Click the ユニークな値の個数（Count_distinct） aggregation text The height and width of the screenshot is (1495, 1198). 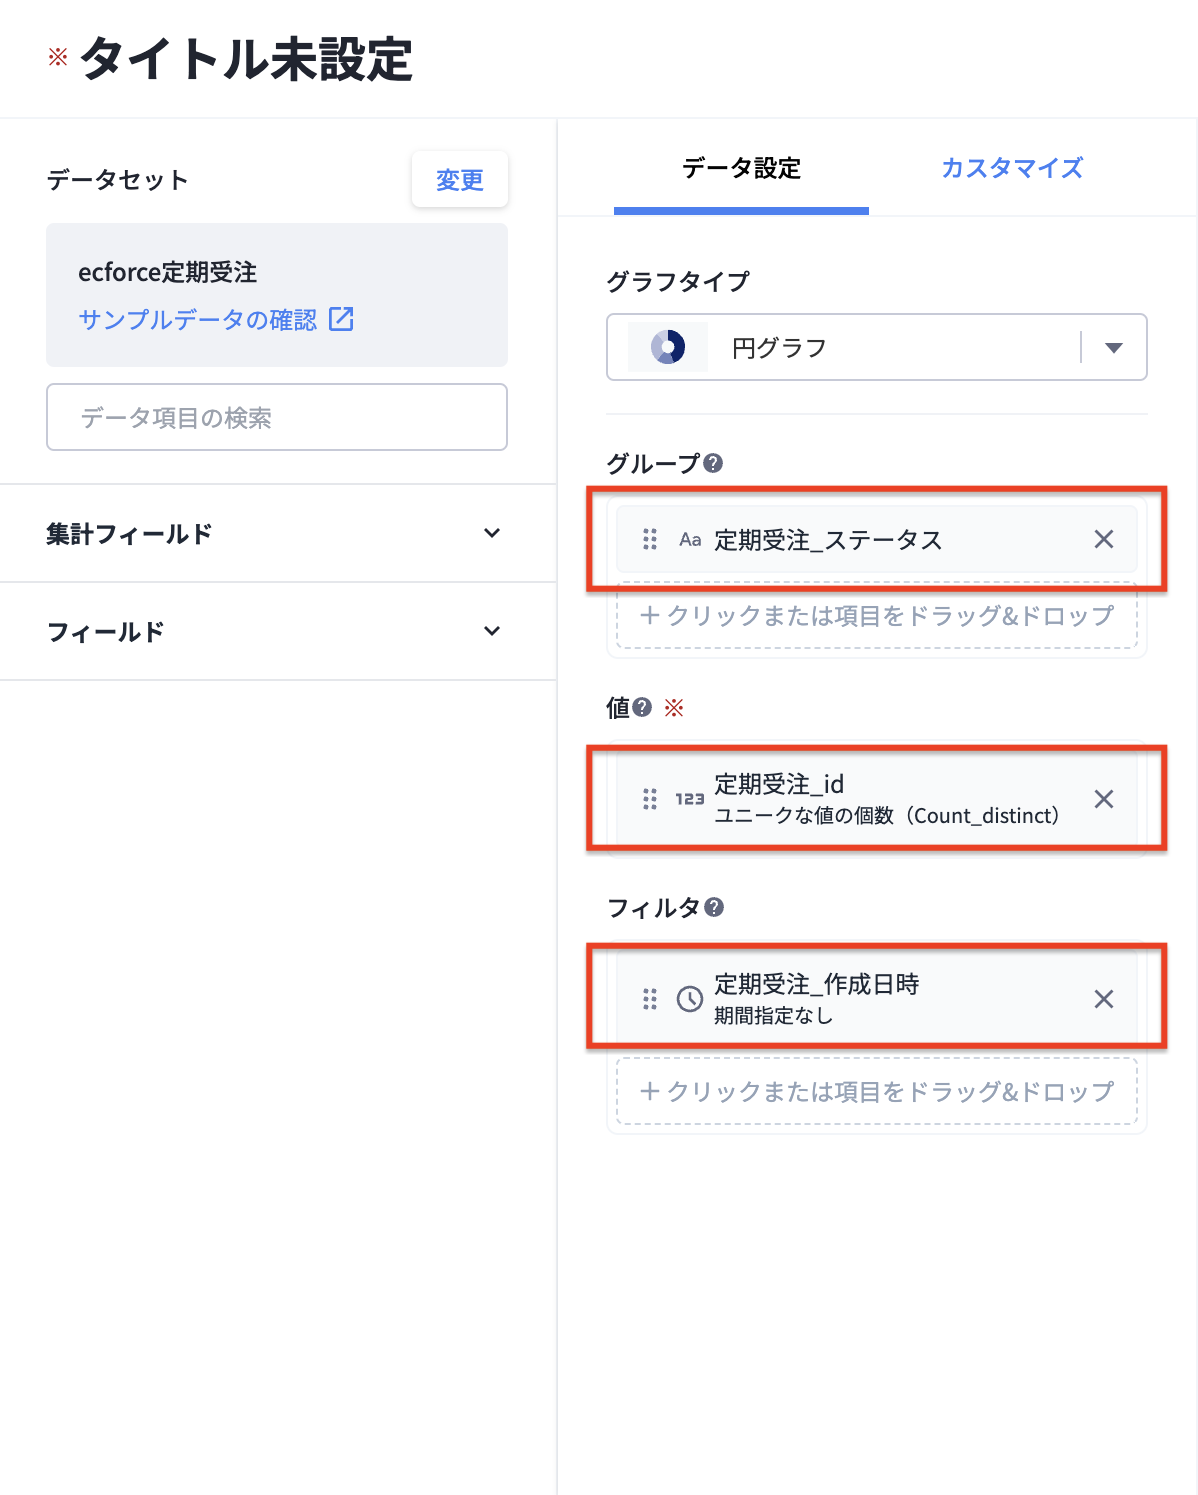point(887,815)
